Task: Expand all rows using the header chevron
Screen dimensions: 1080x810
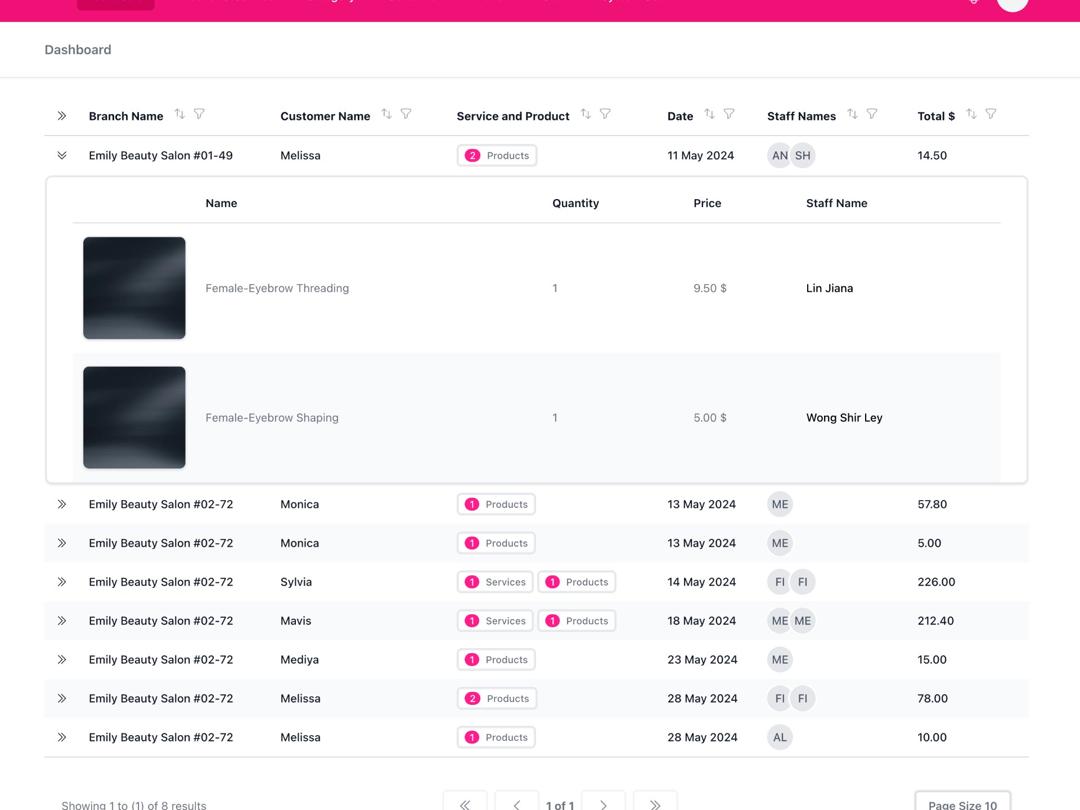Action: (62, 116)
